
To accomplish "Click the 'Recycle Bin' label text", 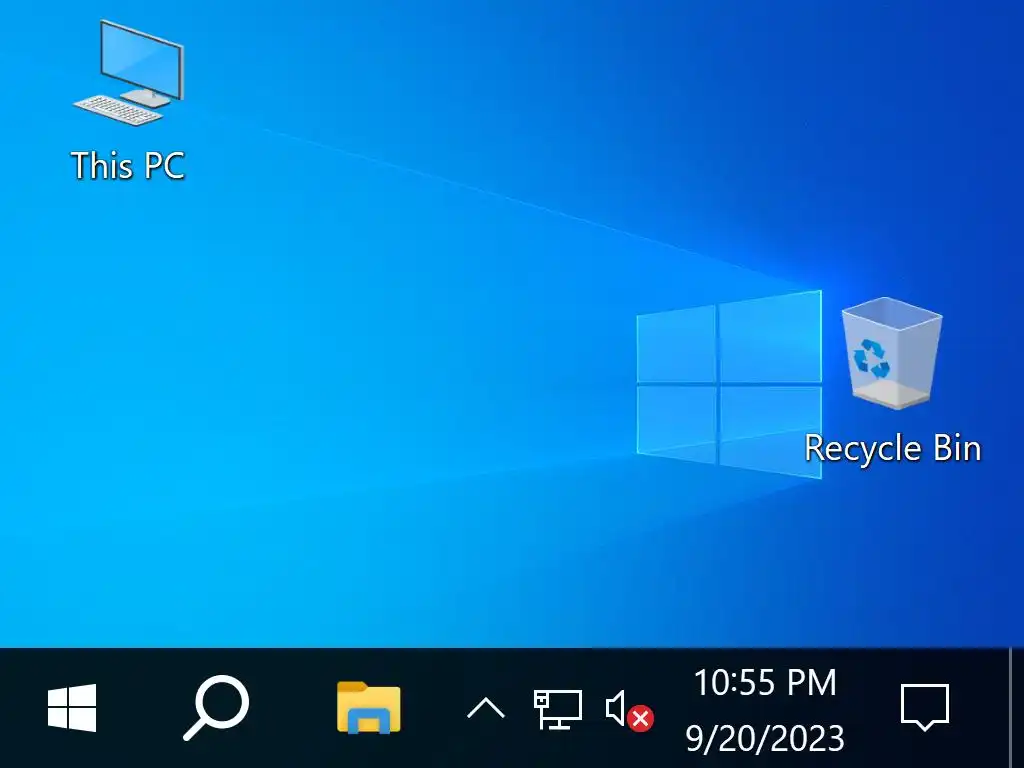I will click(x=893, y=449).
